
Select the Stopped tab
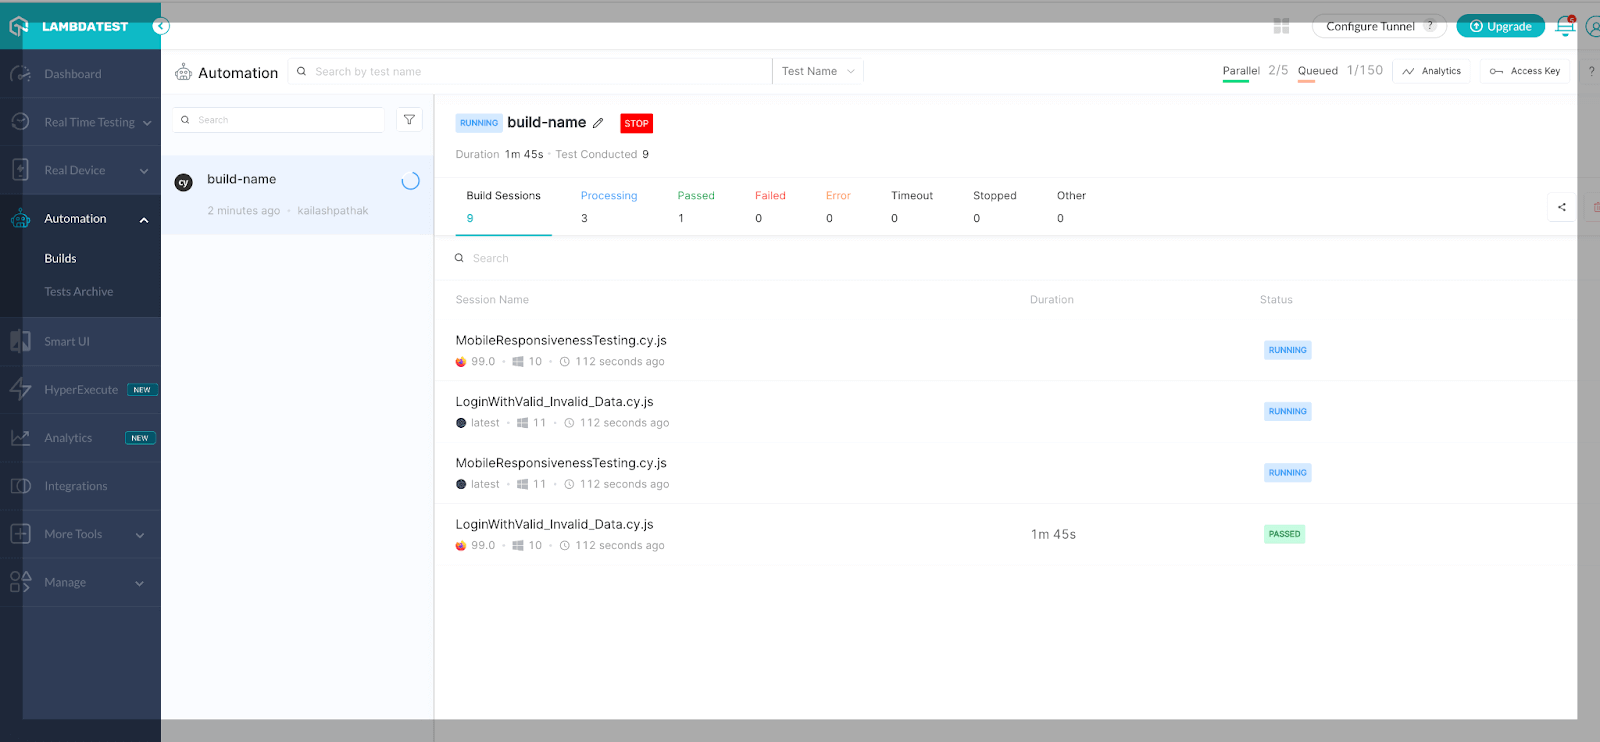point(994,206)
